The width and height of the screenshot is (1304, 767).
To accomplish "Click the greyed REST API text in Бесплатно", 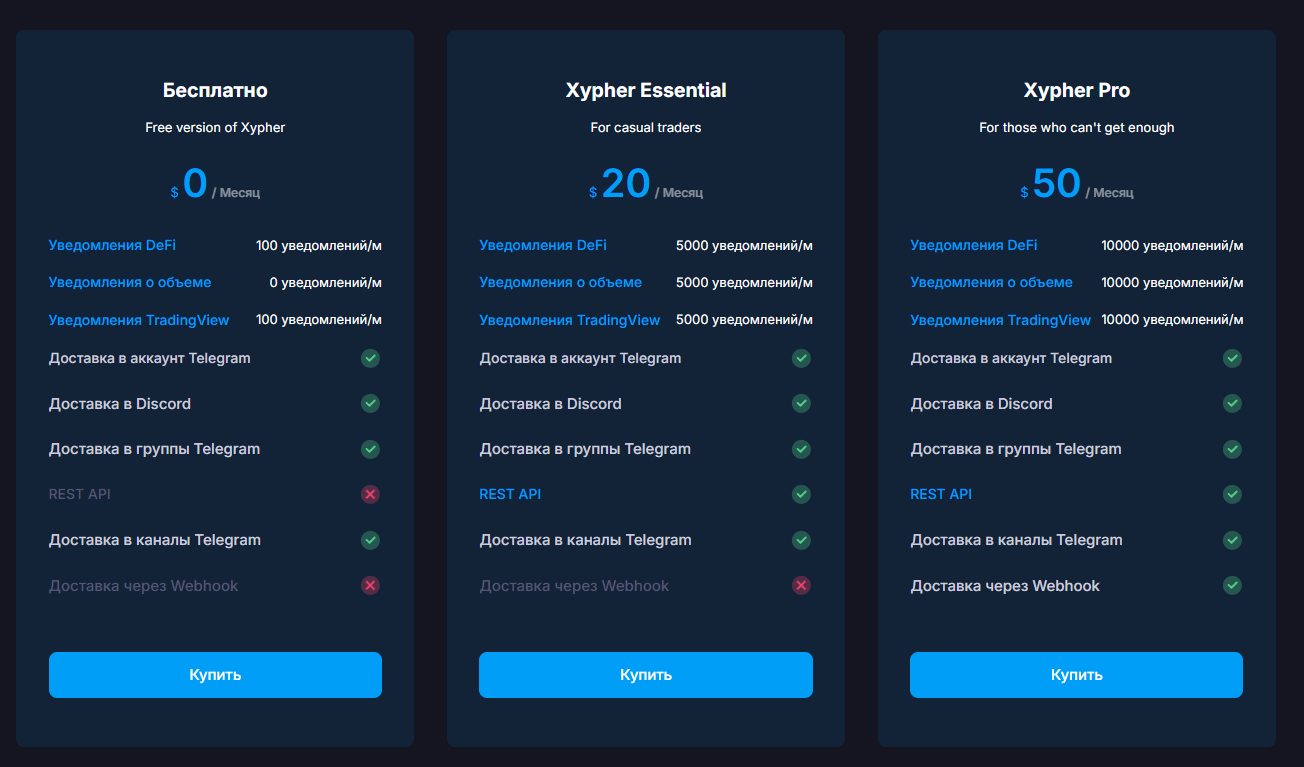I will [80, 494].
